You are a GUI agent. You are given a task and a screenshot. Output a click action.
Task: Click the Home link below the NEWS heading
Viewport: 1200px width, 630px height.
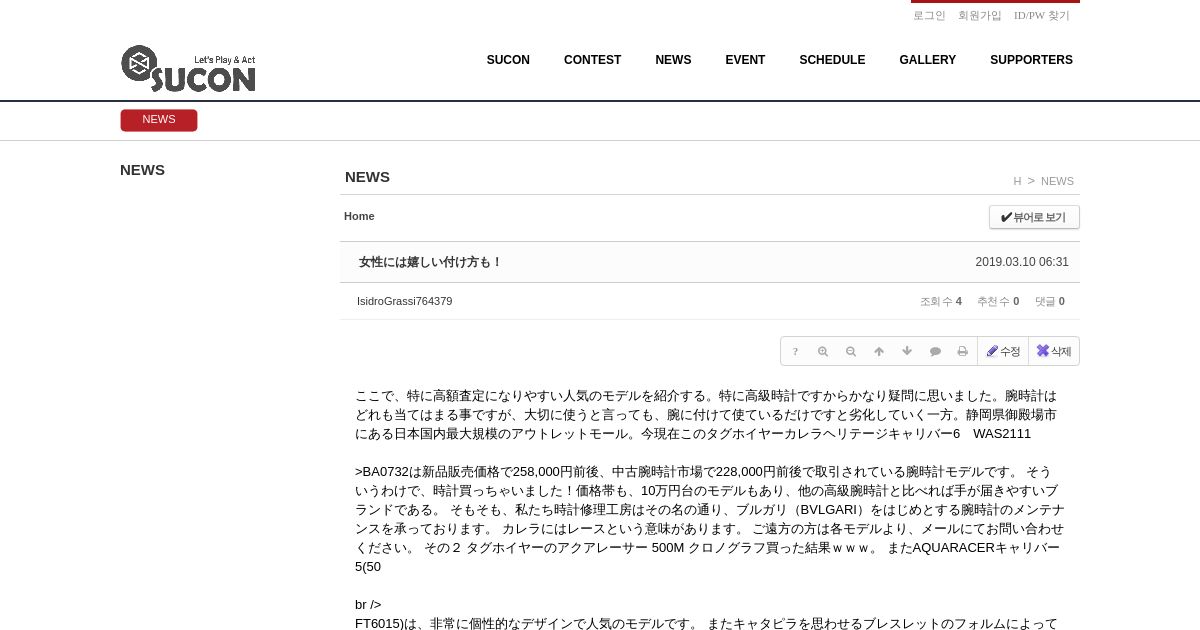(359, 216)
